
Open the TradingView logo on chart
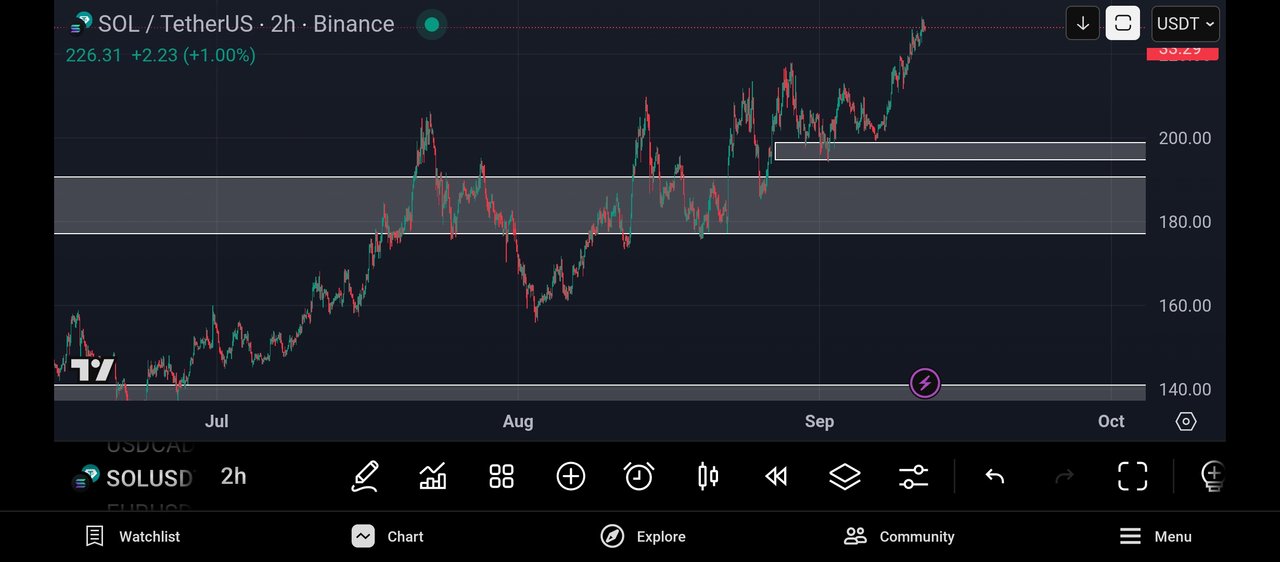click(92, 370)
